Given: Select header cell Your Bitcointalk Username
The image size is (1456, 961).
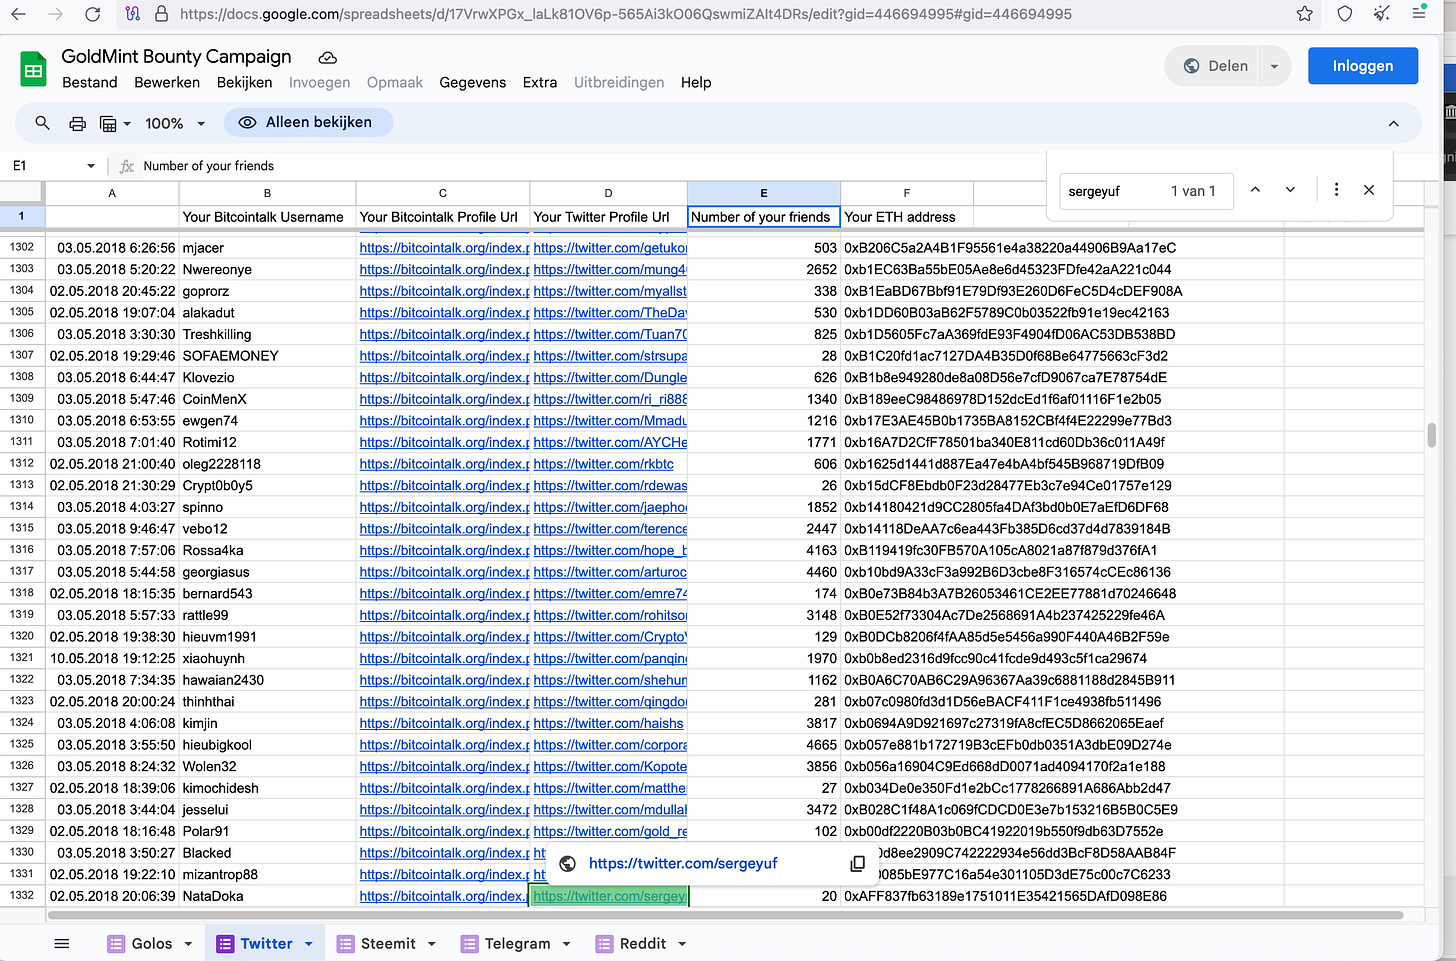Looking at the screenshot, I should coord(267,217).
